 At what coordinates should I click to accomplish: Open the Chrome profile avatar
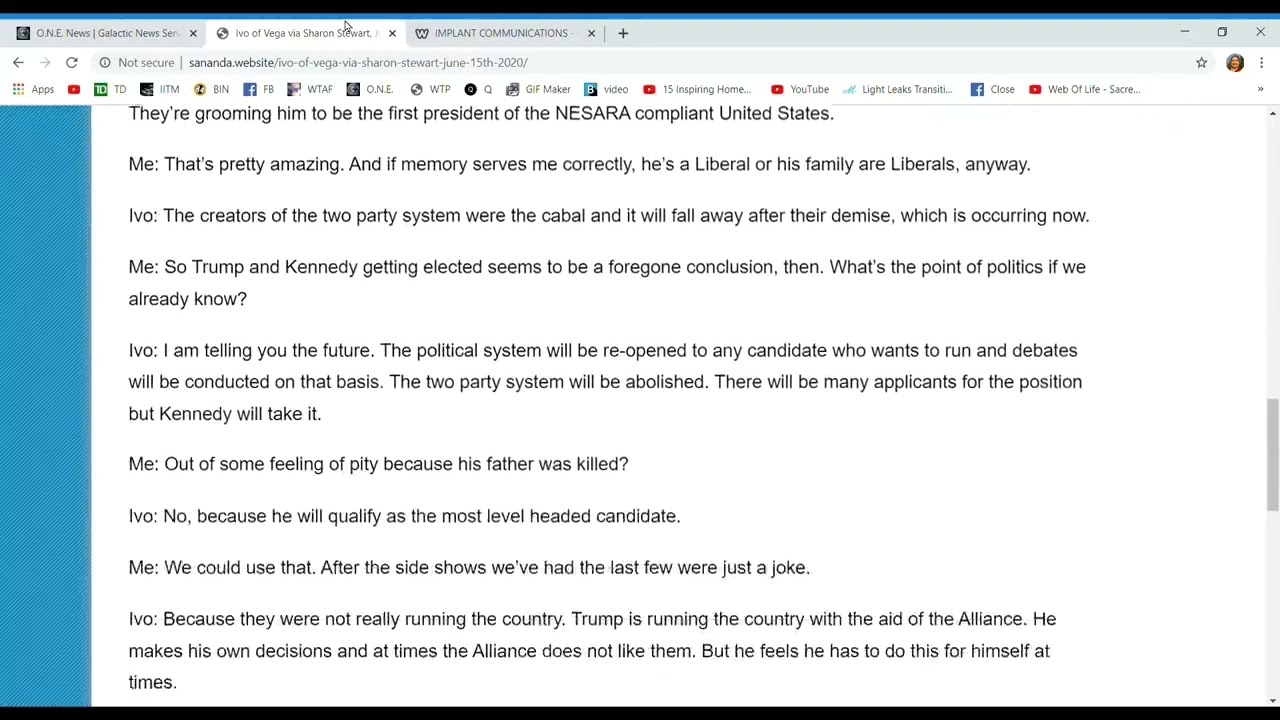pos(1235,62)
